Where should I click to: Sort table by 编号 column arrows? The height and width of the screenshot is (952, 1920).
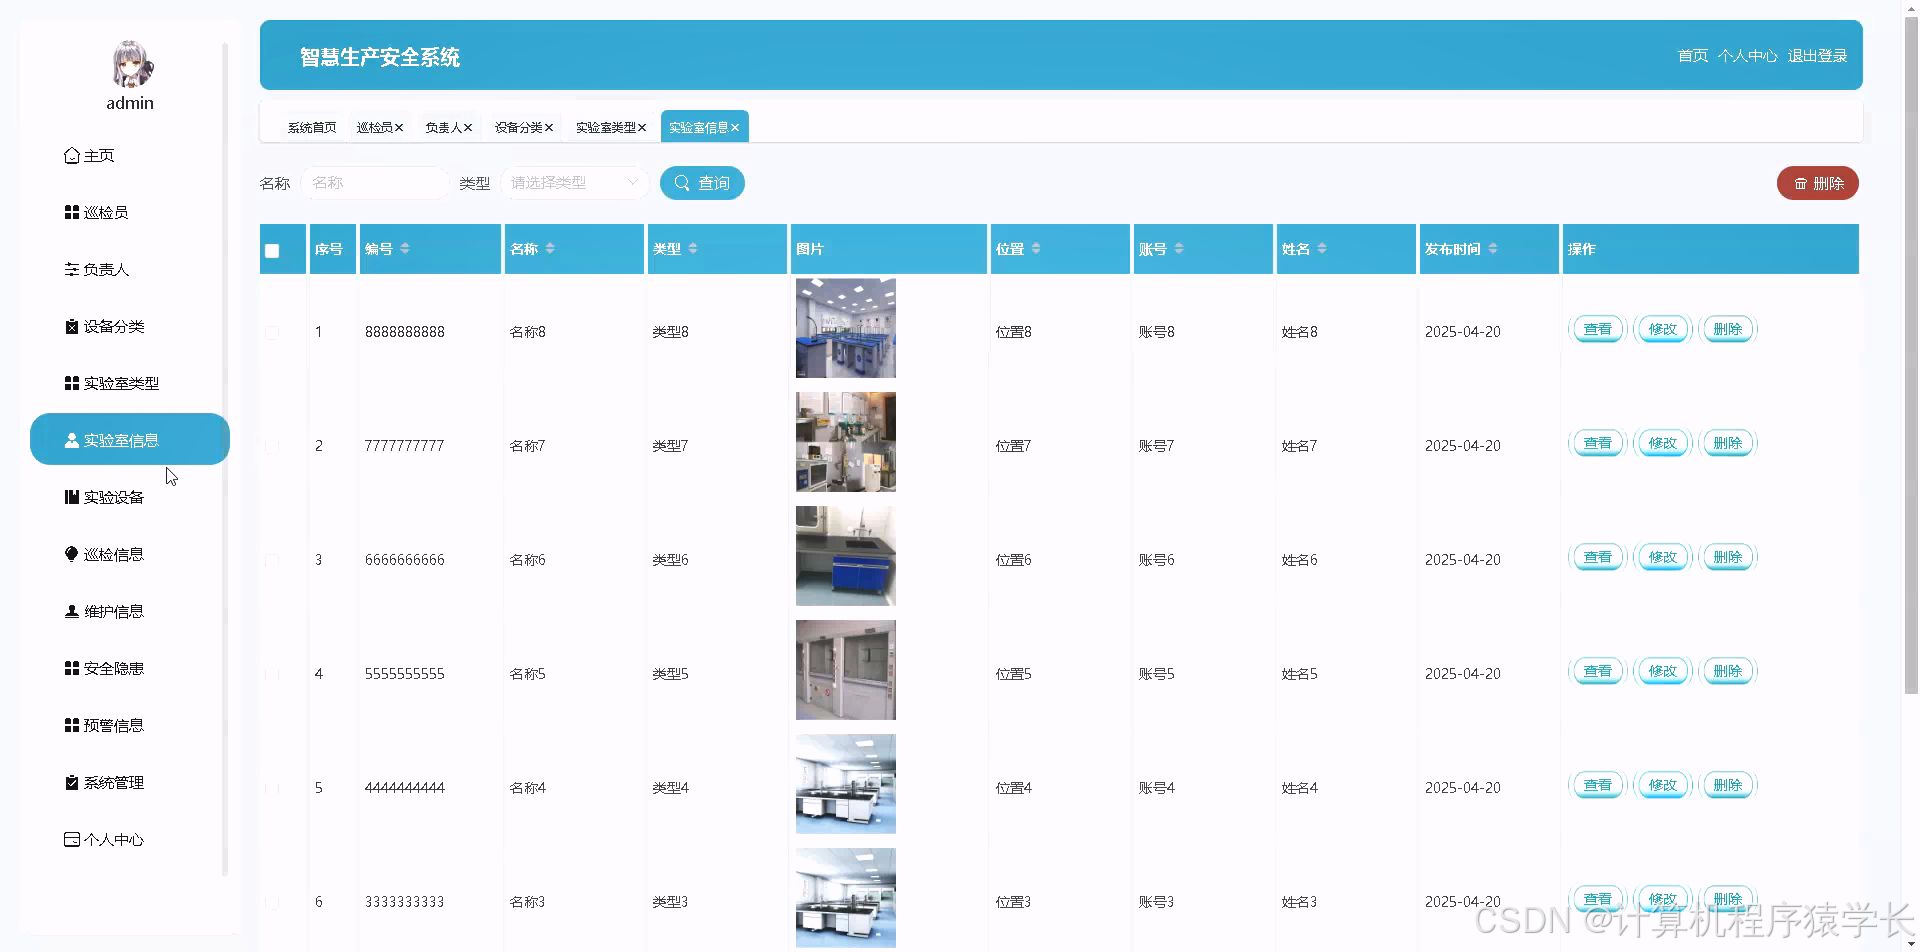pyautogui.click(x=405, y=249)
